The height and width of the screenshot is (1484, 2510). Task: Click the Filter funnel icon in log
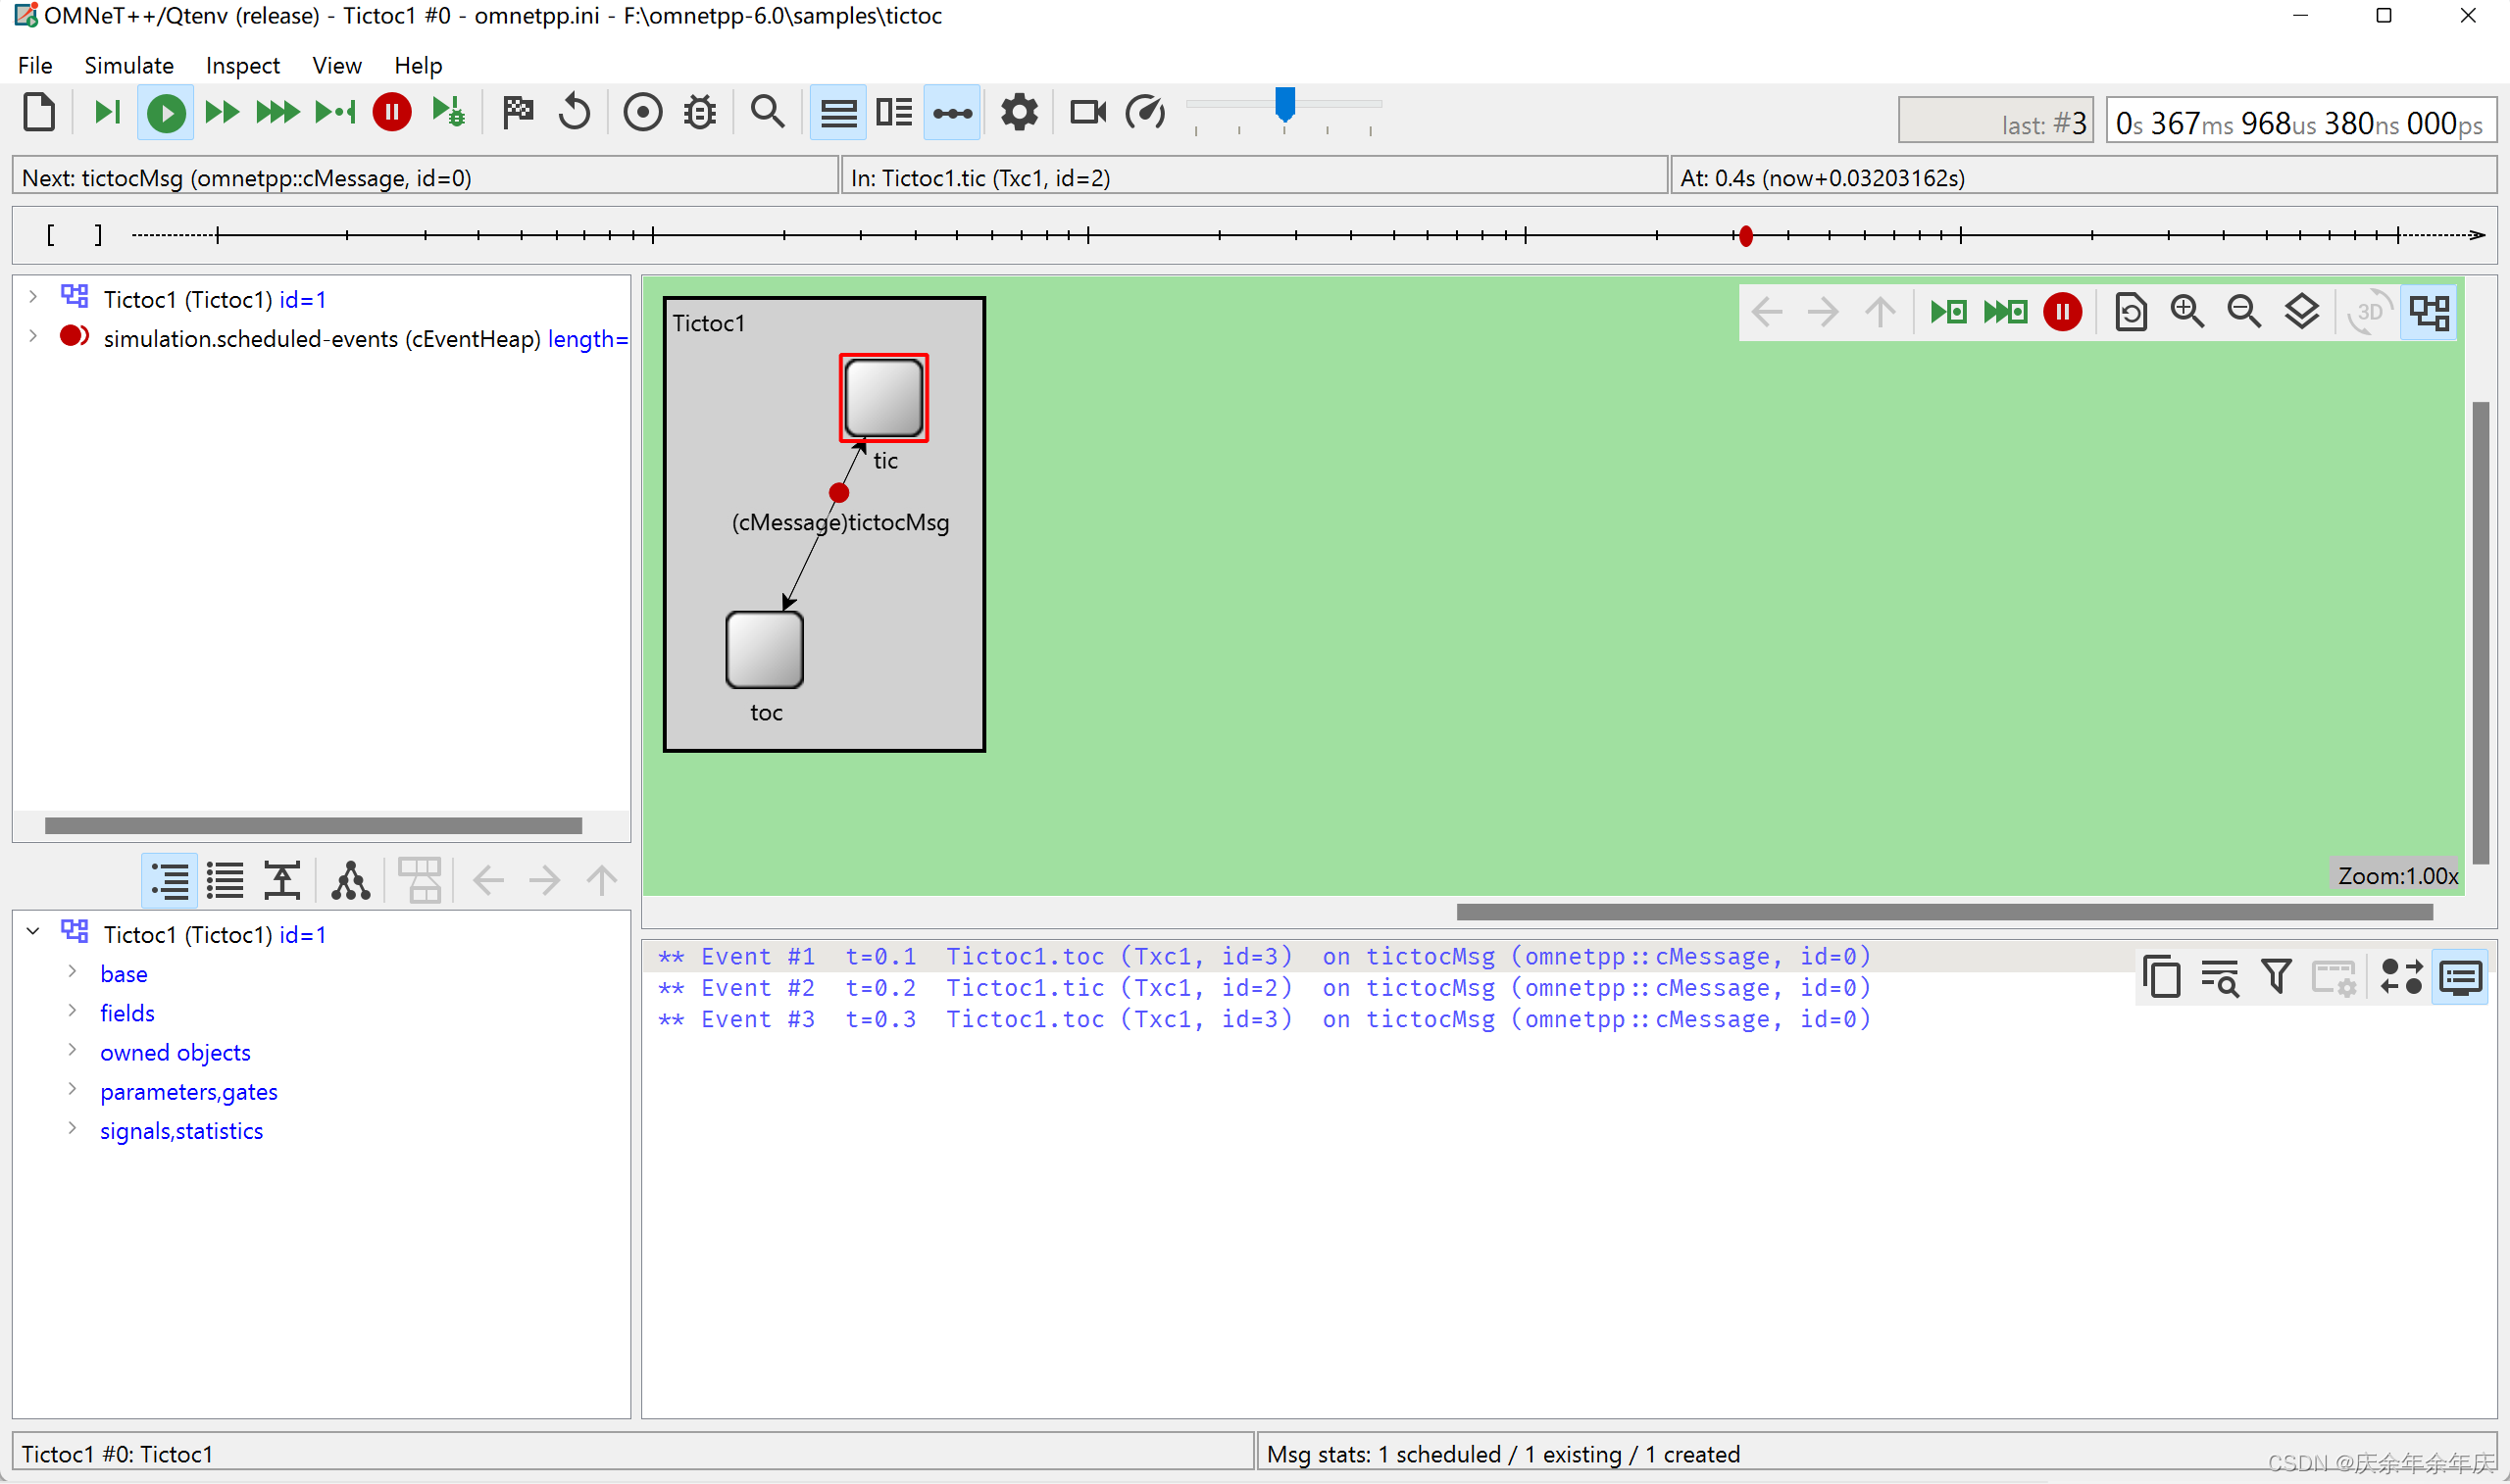pyautogui.click(x=2277, y=977)
